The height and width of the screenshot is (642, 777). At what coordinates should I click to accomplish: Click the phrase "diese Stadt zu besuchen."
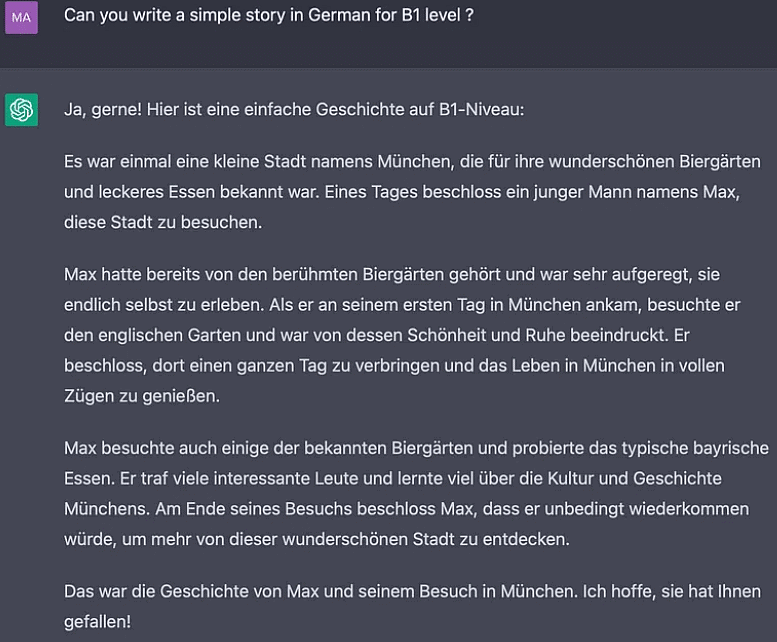[163, 222]
